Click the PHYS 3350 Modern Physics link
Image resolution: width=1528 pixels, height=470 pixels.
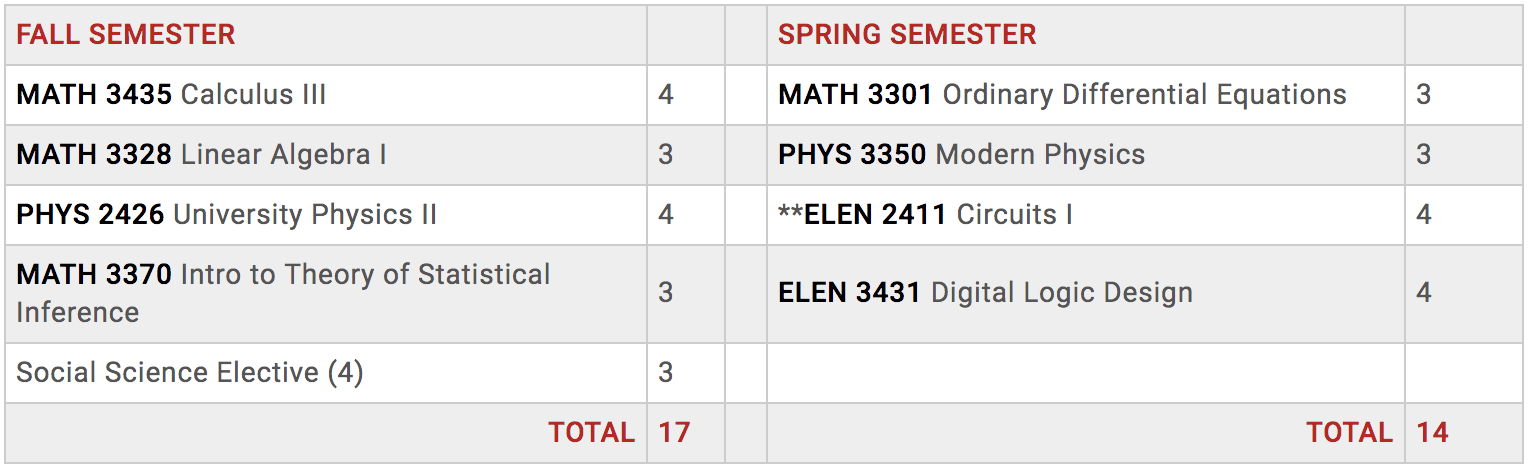click(x=961, y=155)
